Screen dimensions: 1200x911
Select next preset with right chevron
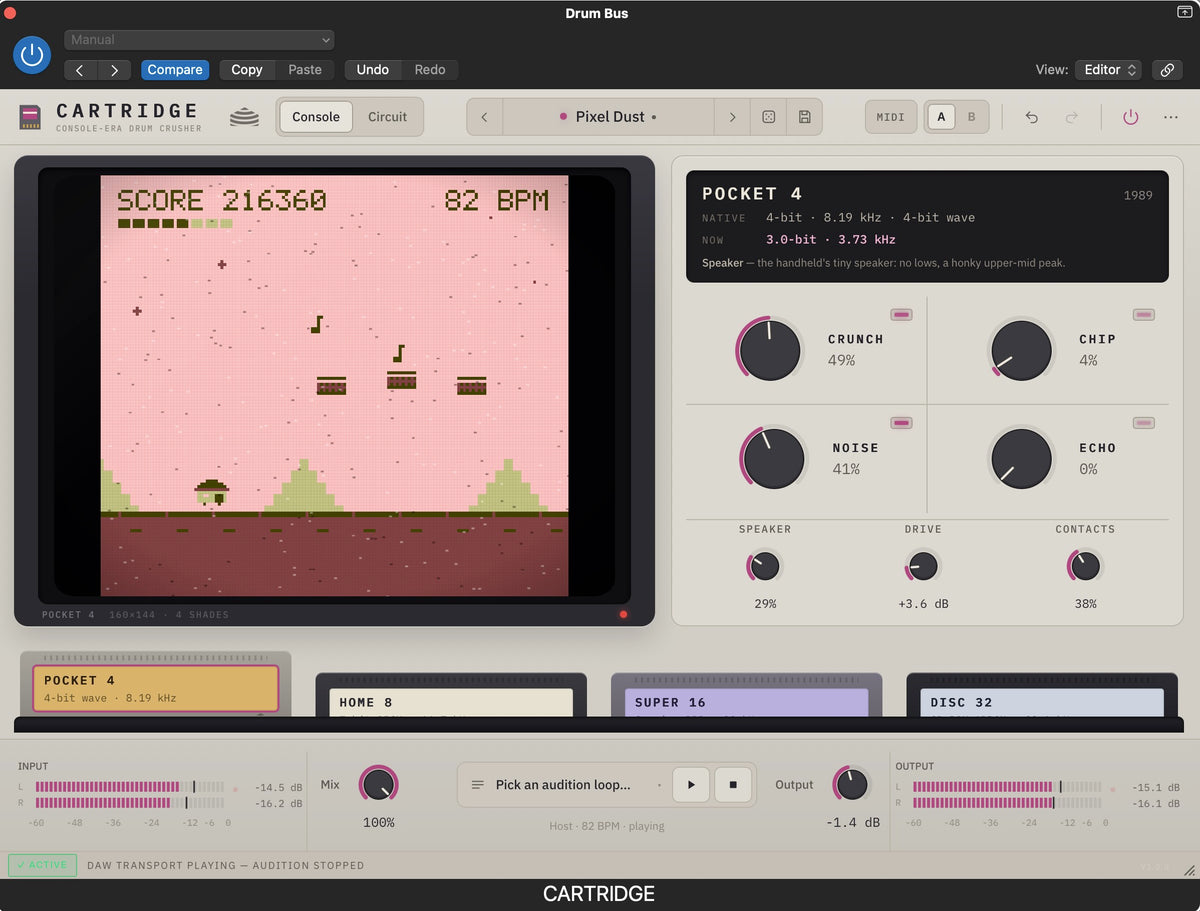coord(732,117)
